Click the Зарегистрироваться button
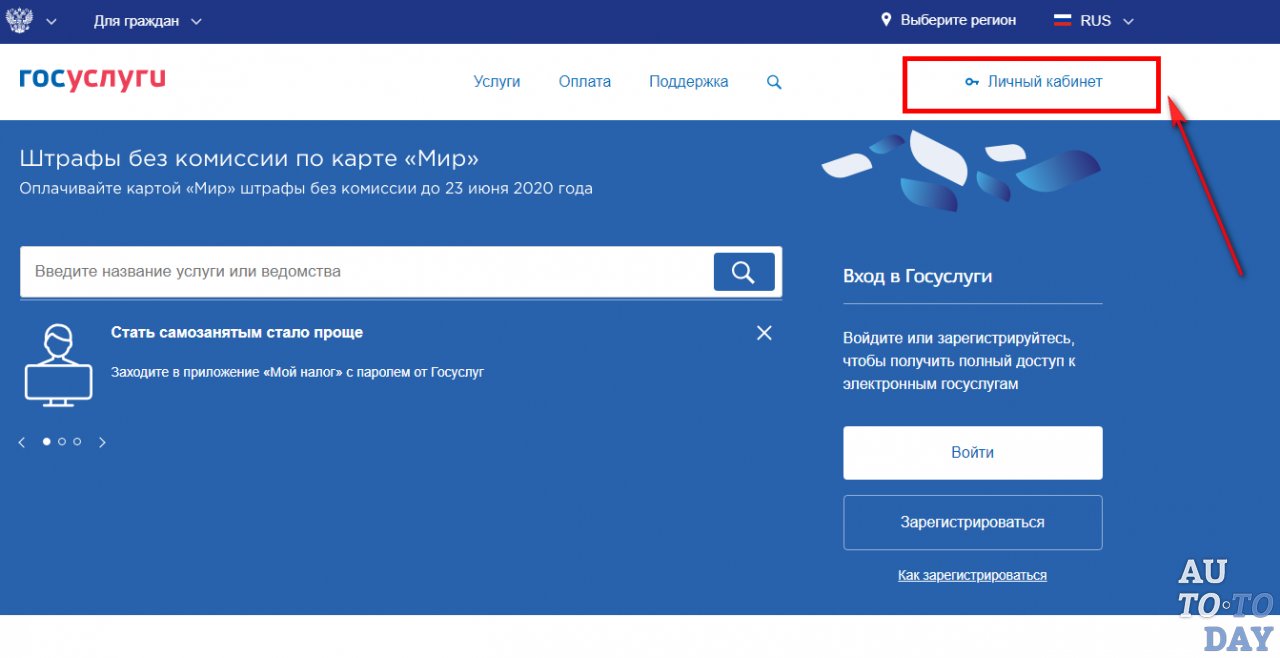1280x658 pixels. pyautogui.click(x=972, y=522)
